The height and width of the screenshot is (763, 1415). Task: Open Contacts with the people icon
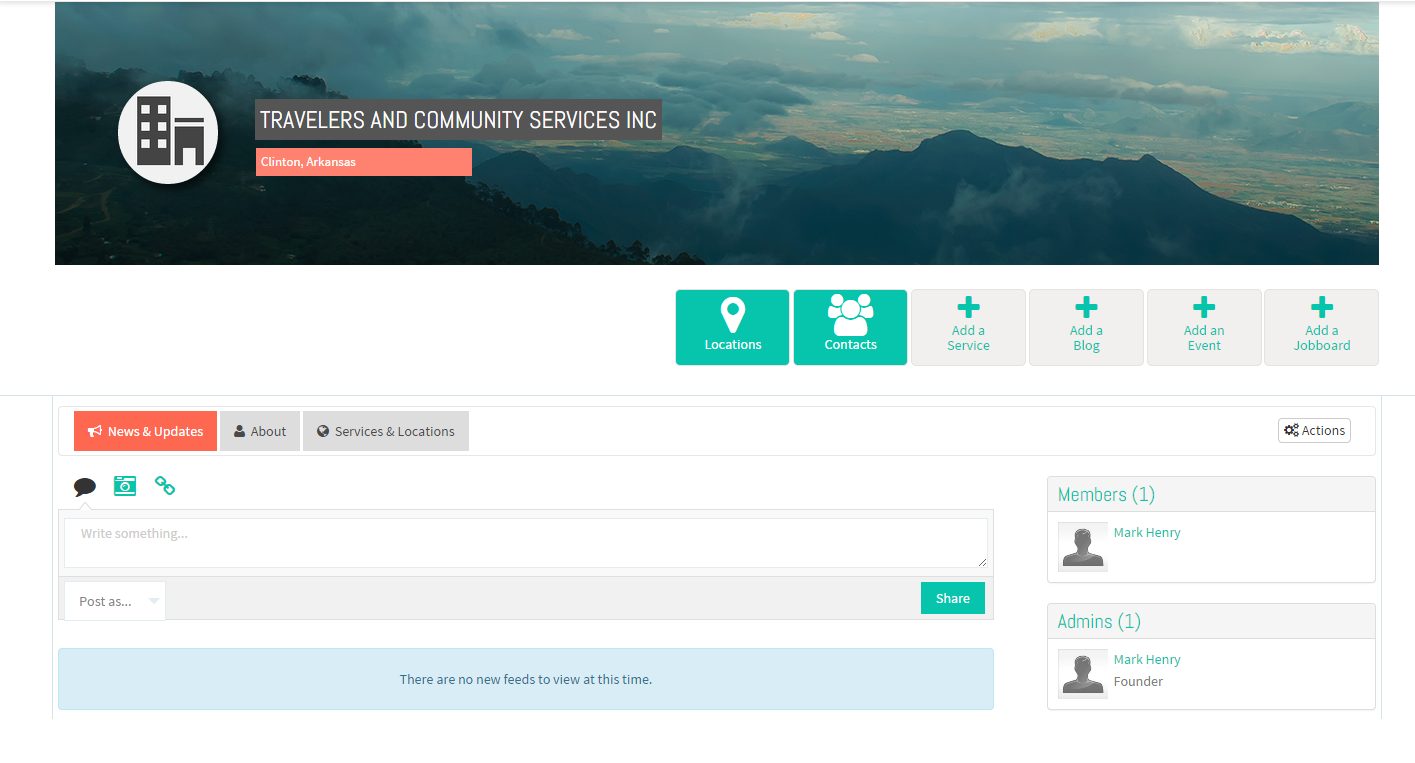tap(850, 327)
